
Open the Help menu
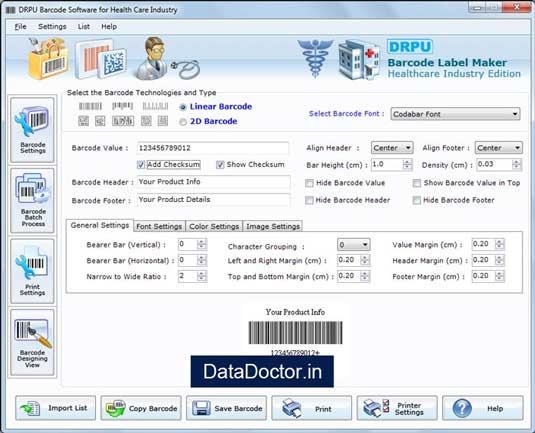click(x=109, y=27)
